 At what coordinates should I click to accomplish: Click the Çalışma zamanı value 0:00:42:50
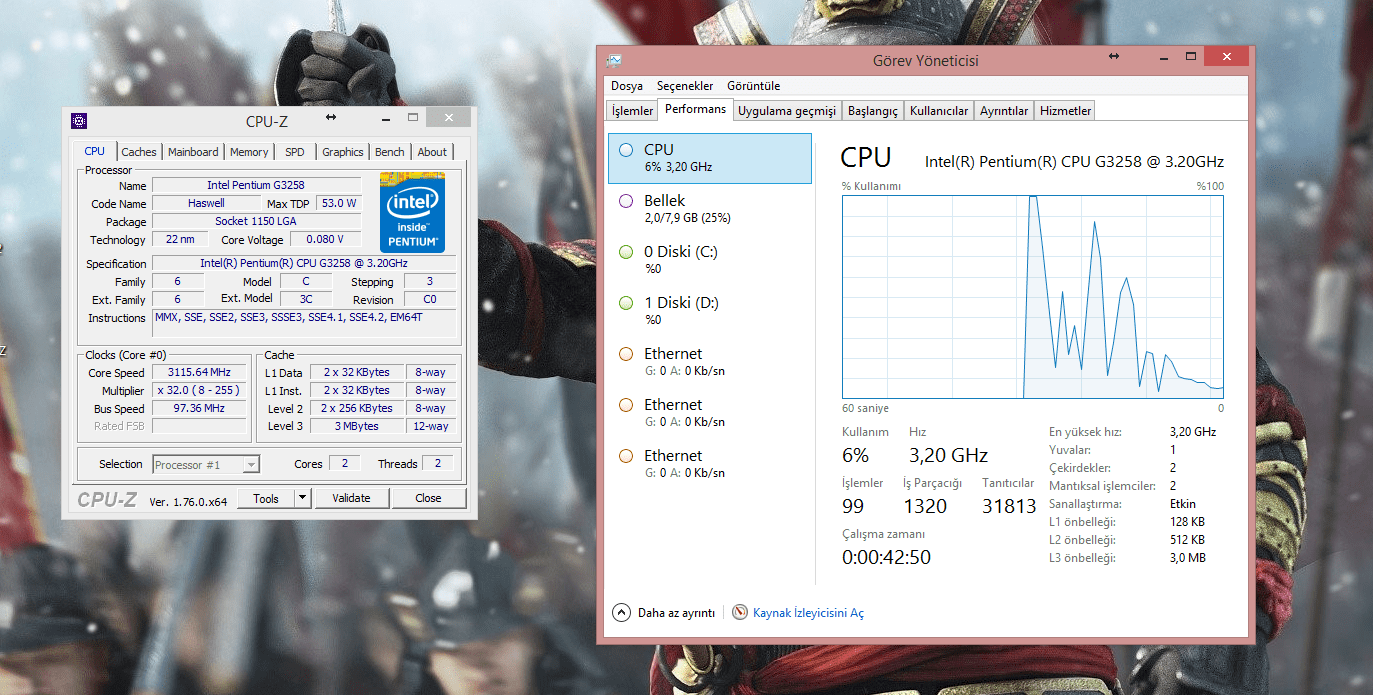click(886, 557)
